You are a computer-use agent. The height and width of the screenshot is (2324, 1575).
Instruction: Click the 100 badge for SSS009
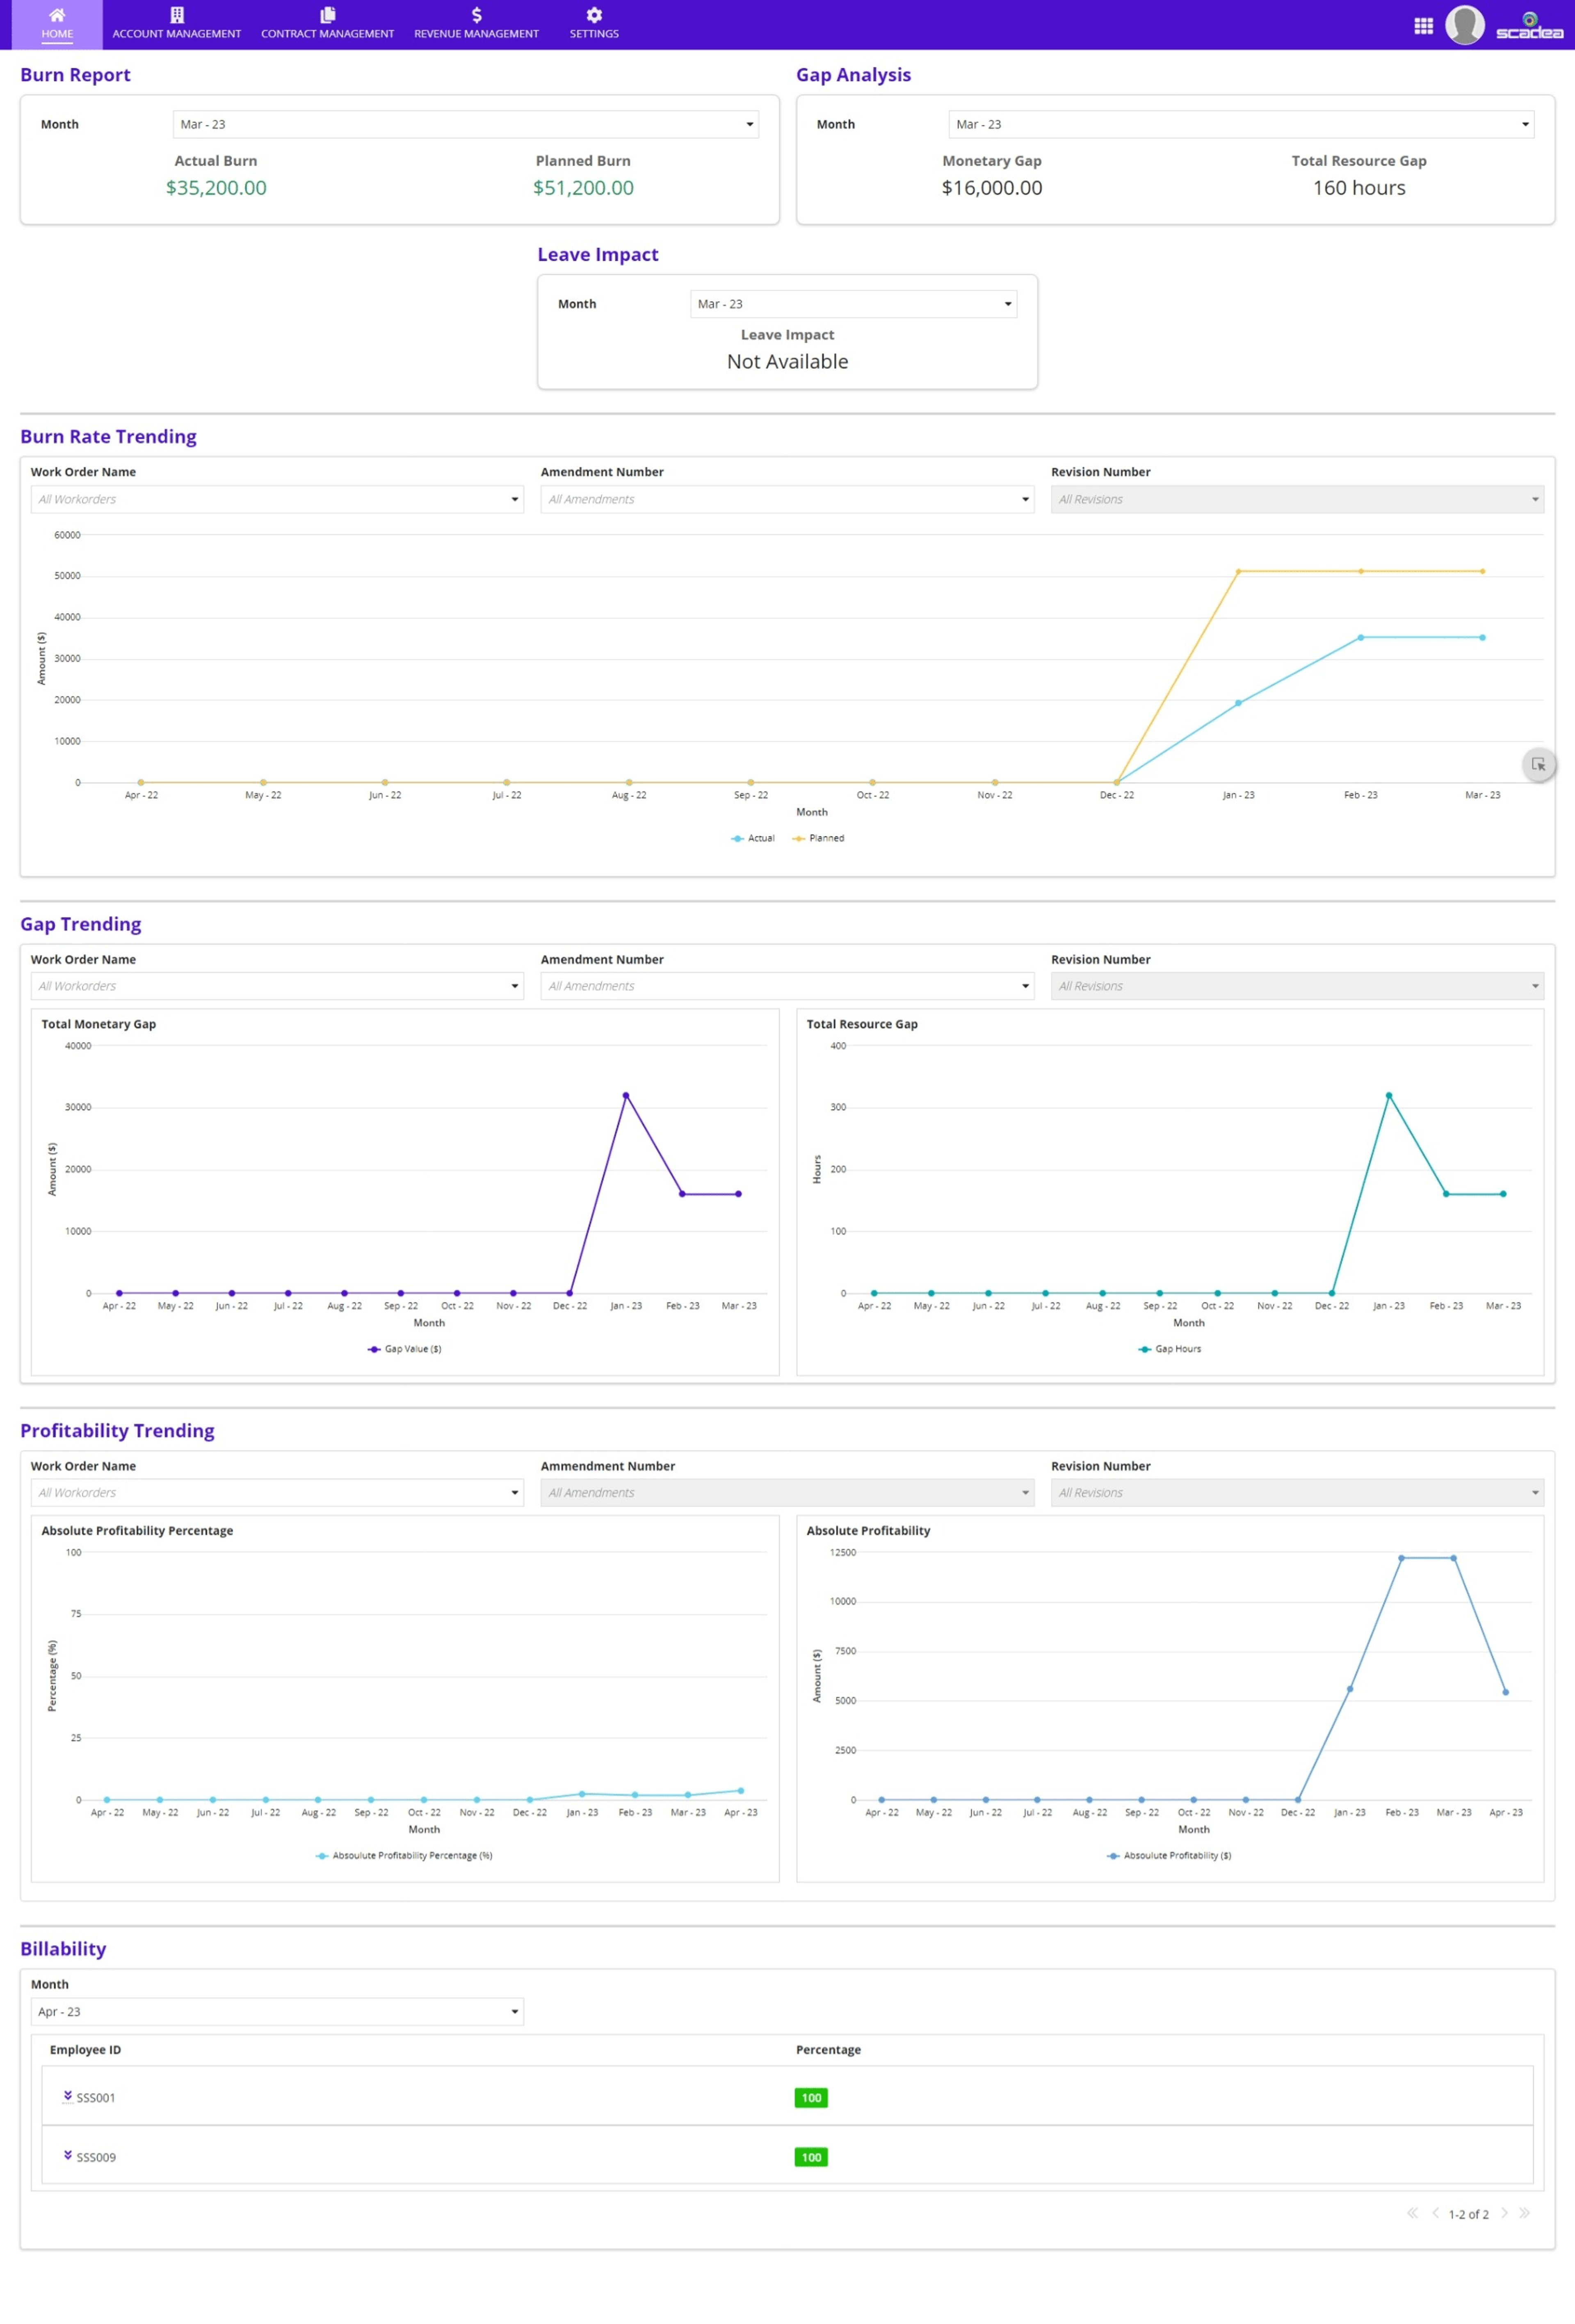[x=811, y=2157]
